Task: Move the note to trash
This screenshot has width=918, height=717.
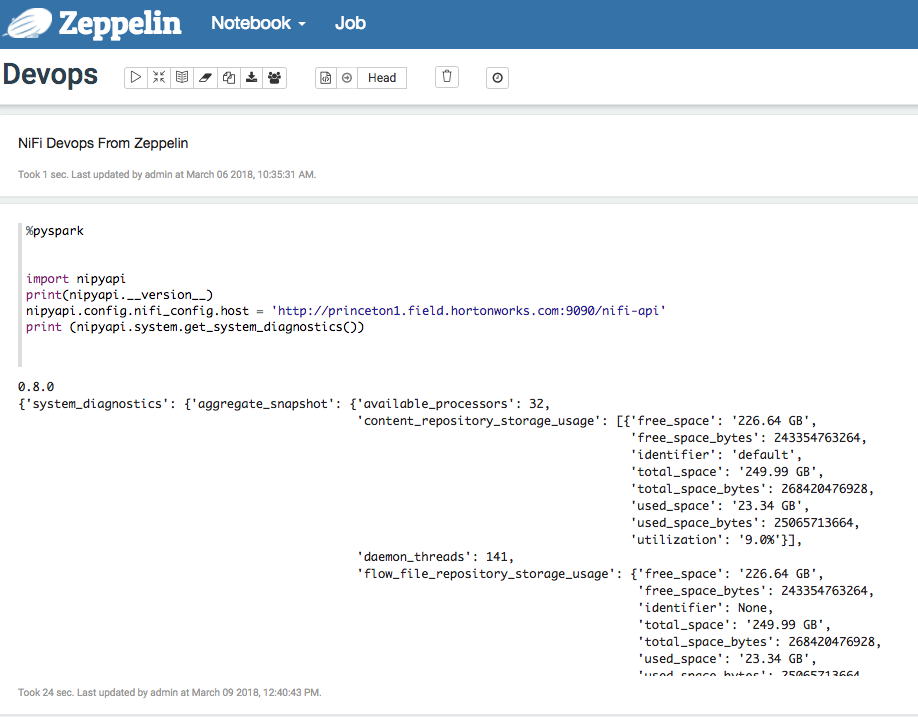Action: click(446, 77)
